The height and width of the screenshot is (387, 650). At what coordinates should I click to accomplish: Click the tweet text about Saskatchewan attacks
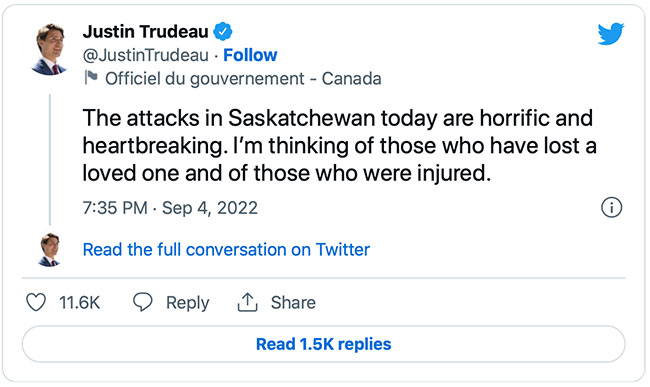[339, 145]
